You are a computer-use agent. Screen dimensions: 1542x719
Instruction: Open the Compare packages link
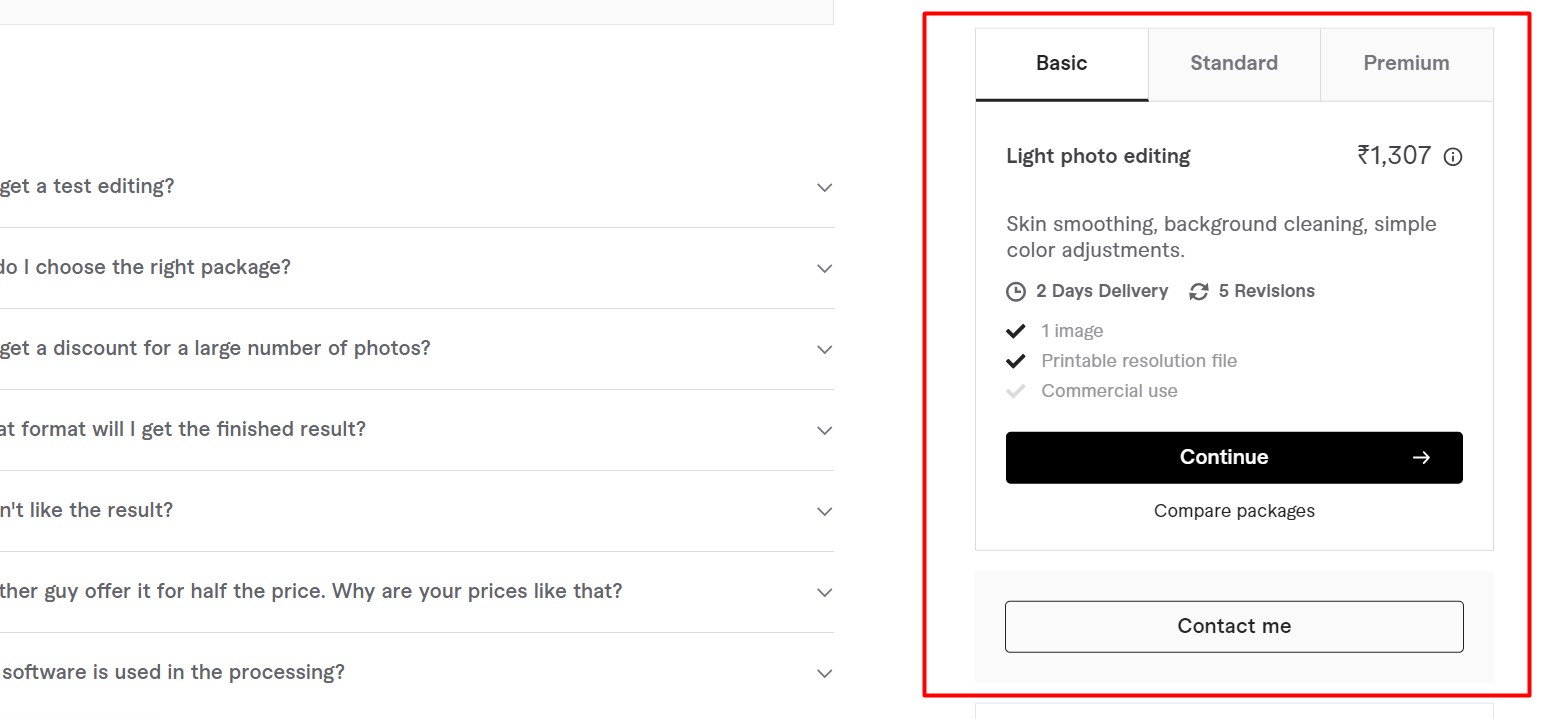(1234, 511)
